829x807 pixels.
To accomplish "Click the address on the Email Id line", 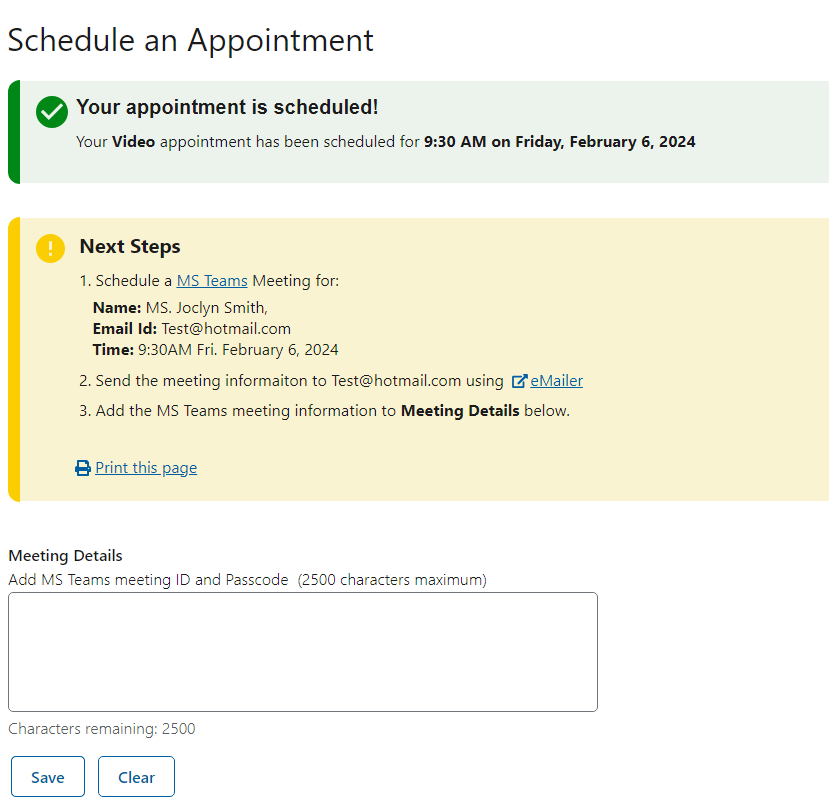I will [226, 329].
